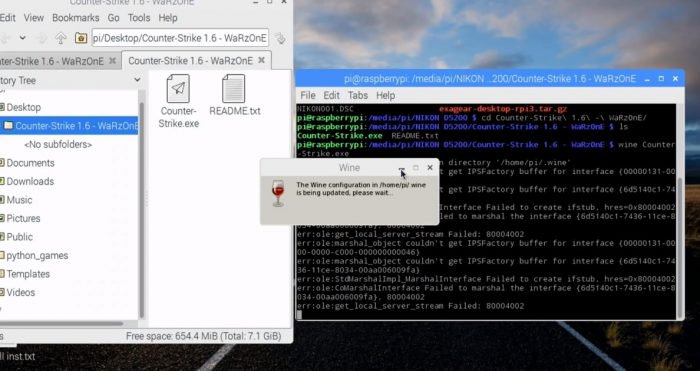Select Music in the directory tree
The image size is (700, 371).
[x=19, y=200]
